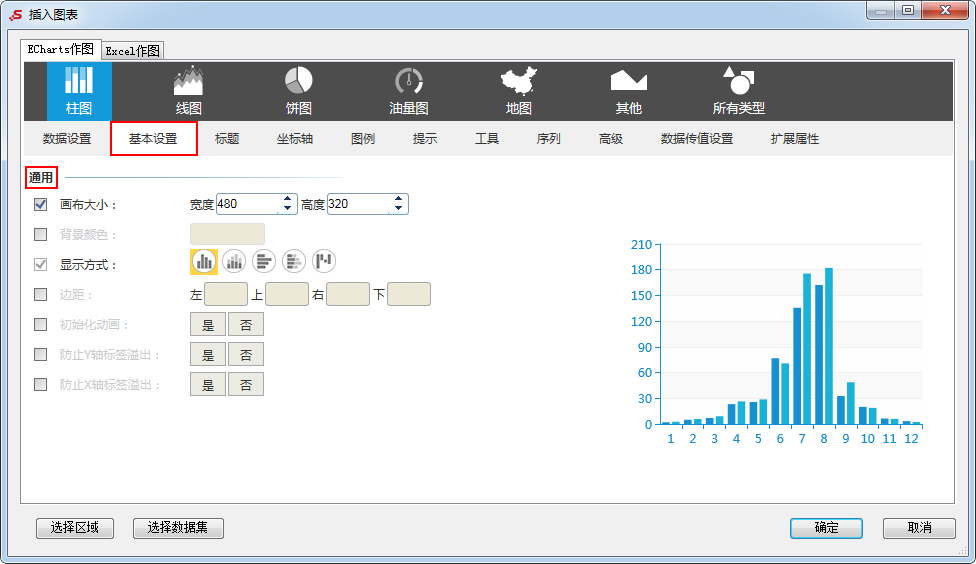Select waterfall bar display mode
976x564 pixels.
[x=324, y=261]
